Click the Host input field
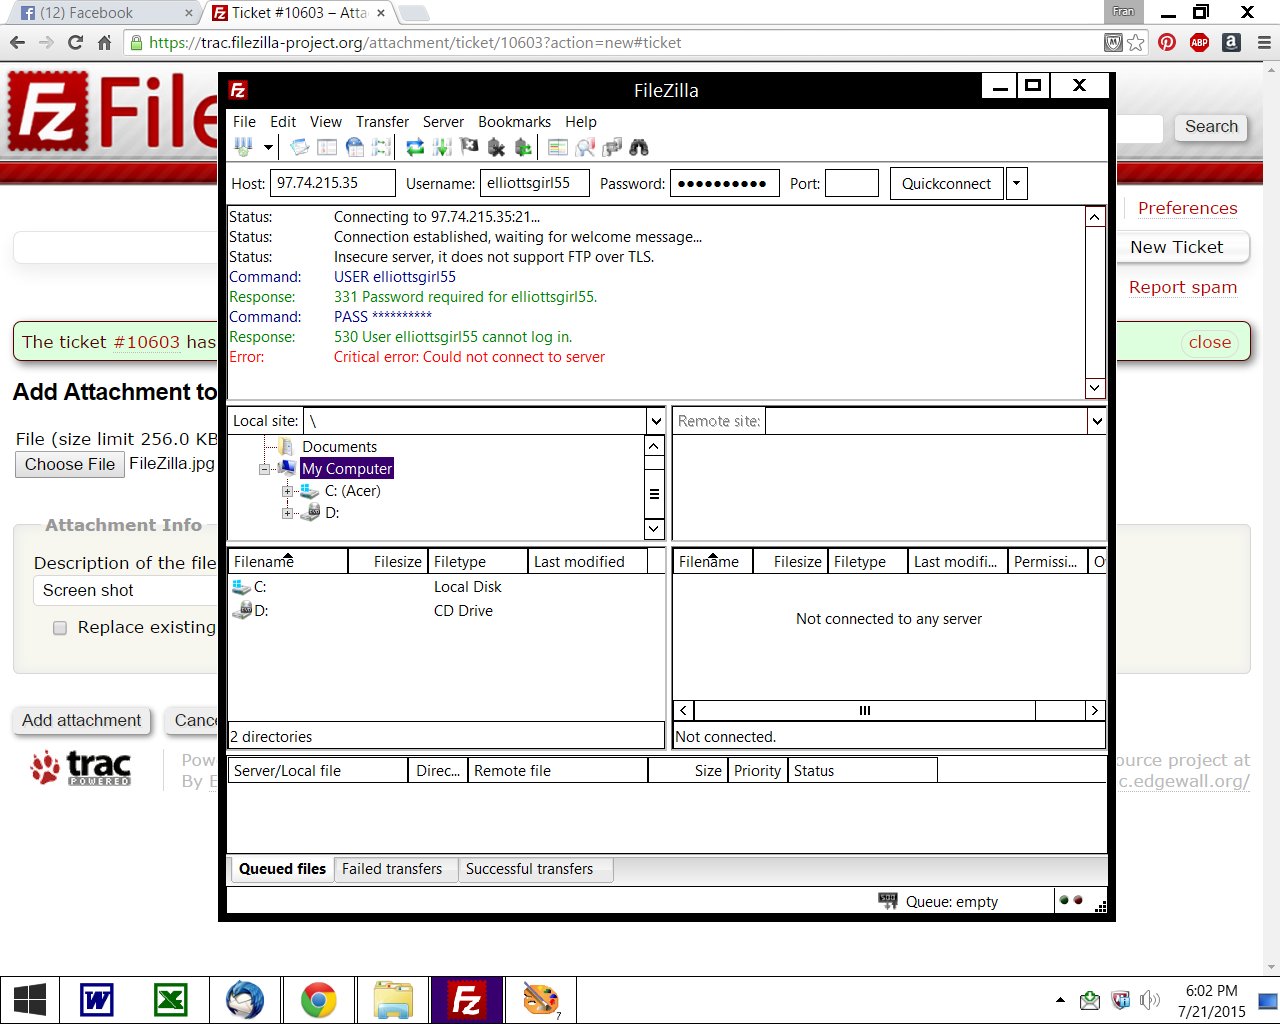This screenshot has width=1280, height=1024. [x=333, y=183]
